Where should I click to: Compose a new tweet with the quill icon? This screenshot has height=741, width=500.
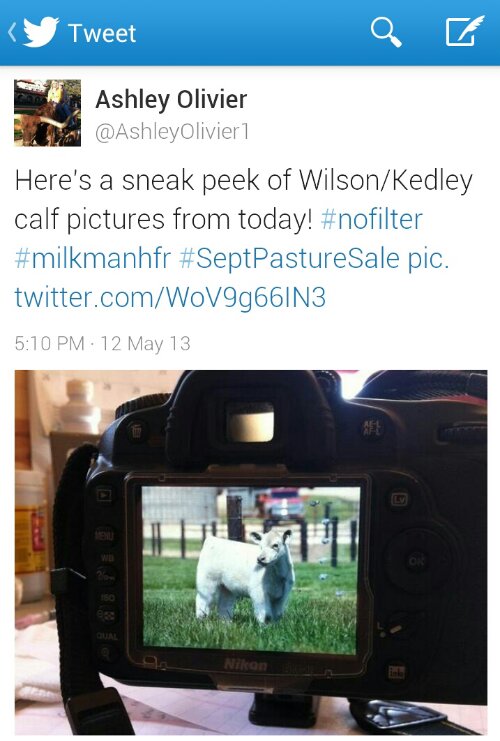(465, 31)
